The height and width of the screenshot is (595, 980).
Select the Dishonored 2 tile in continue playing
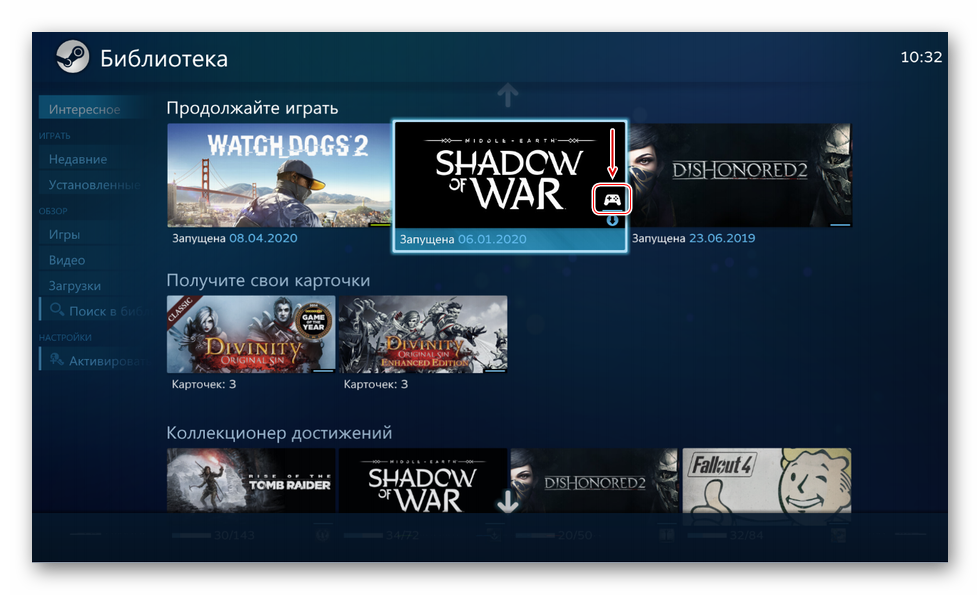740,175
